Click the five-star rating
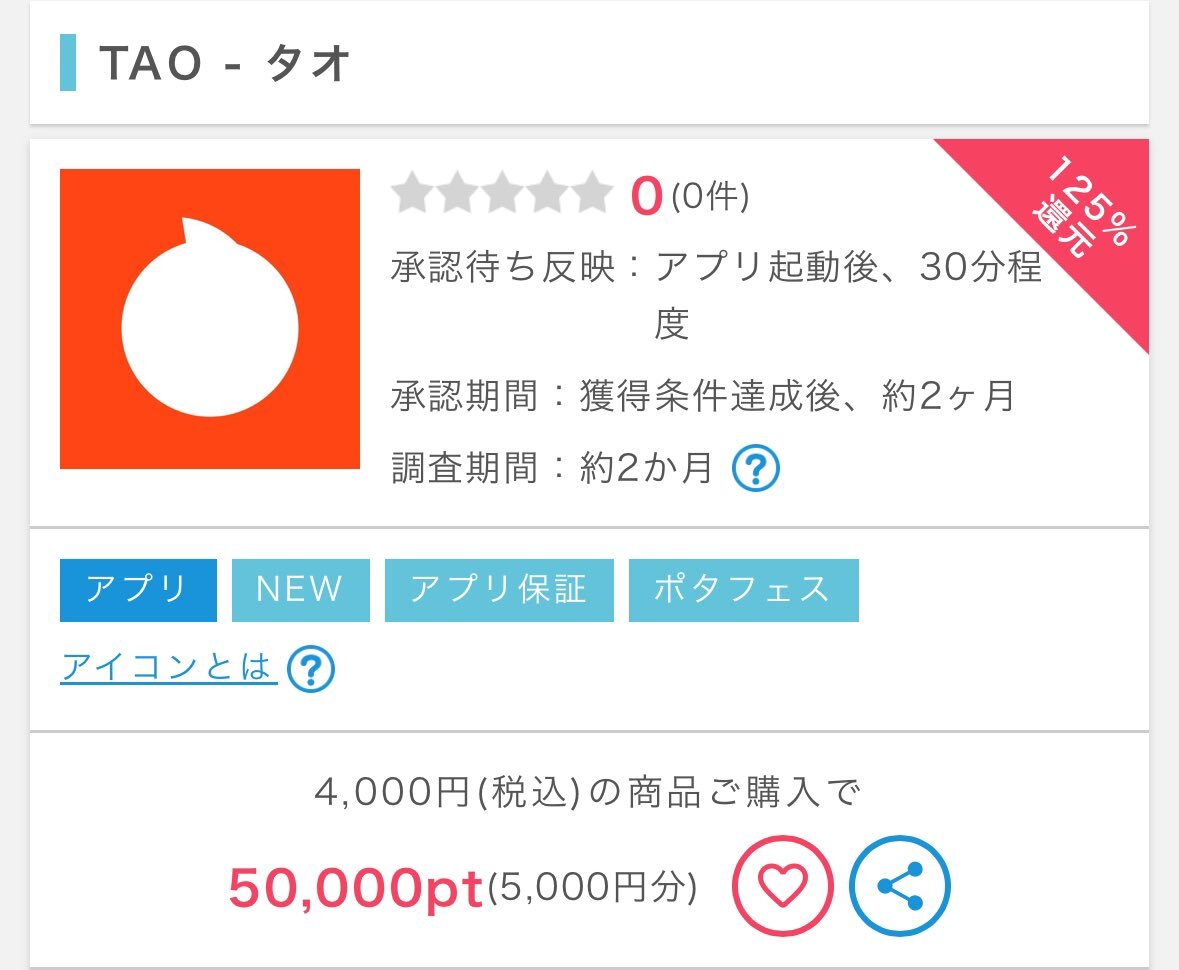 click(502, 193)
